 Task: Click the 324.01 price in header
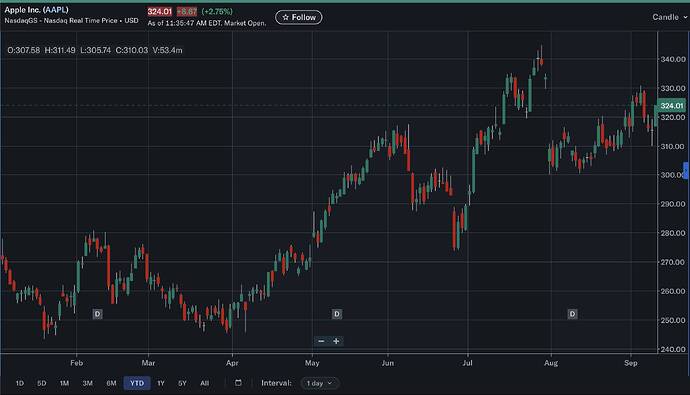point(159,11)
